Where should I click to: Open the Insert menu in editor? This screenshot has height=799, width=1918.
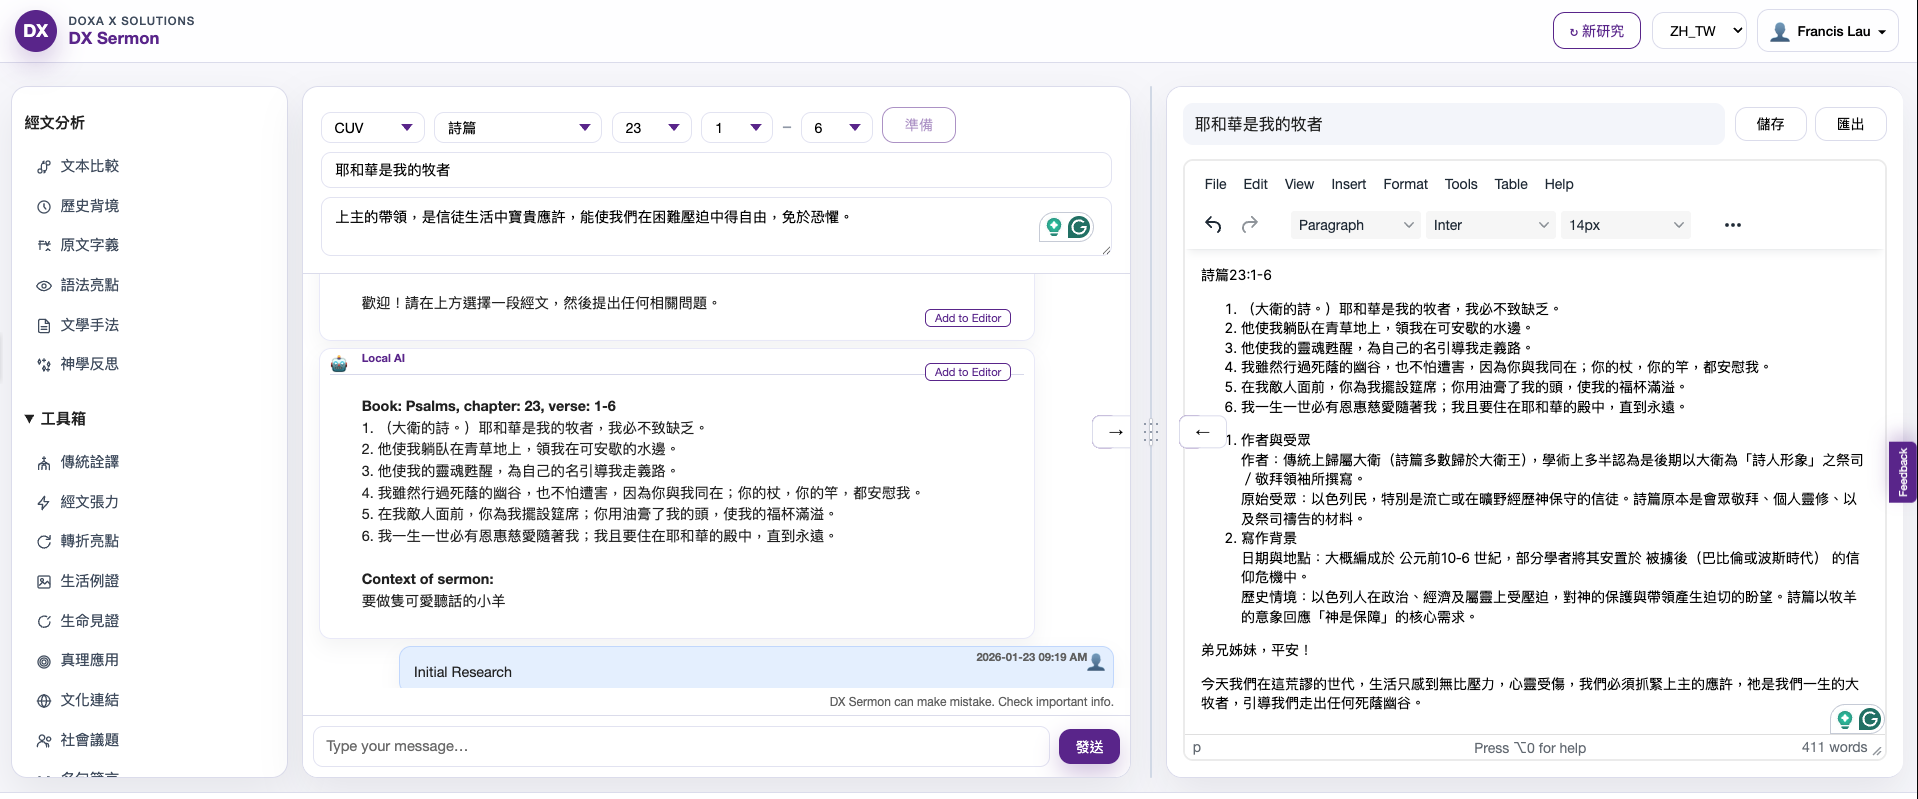click(1348, 184)
